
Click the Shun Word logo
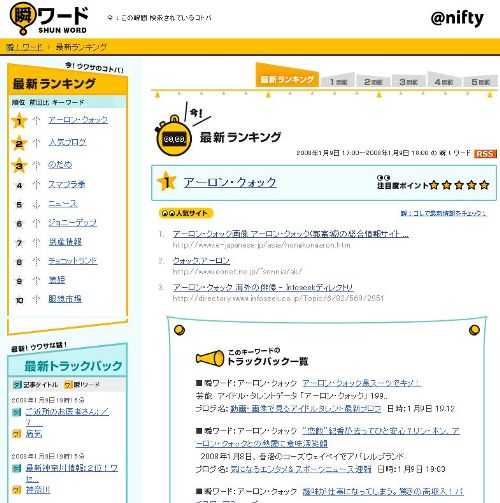tap(49, 19)
